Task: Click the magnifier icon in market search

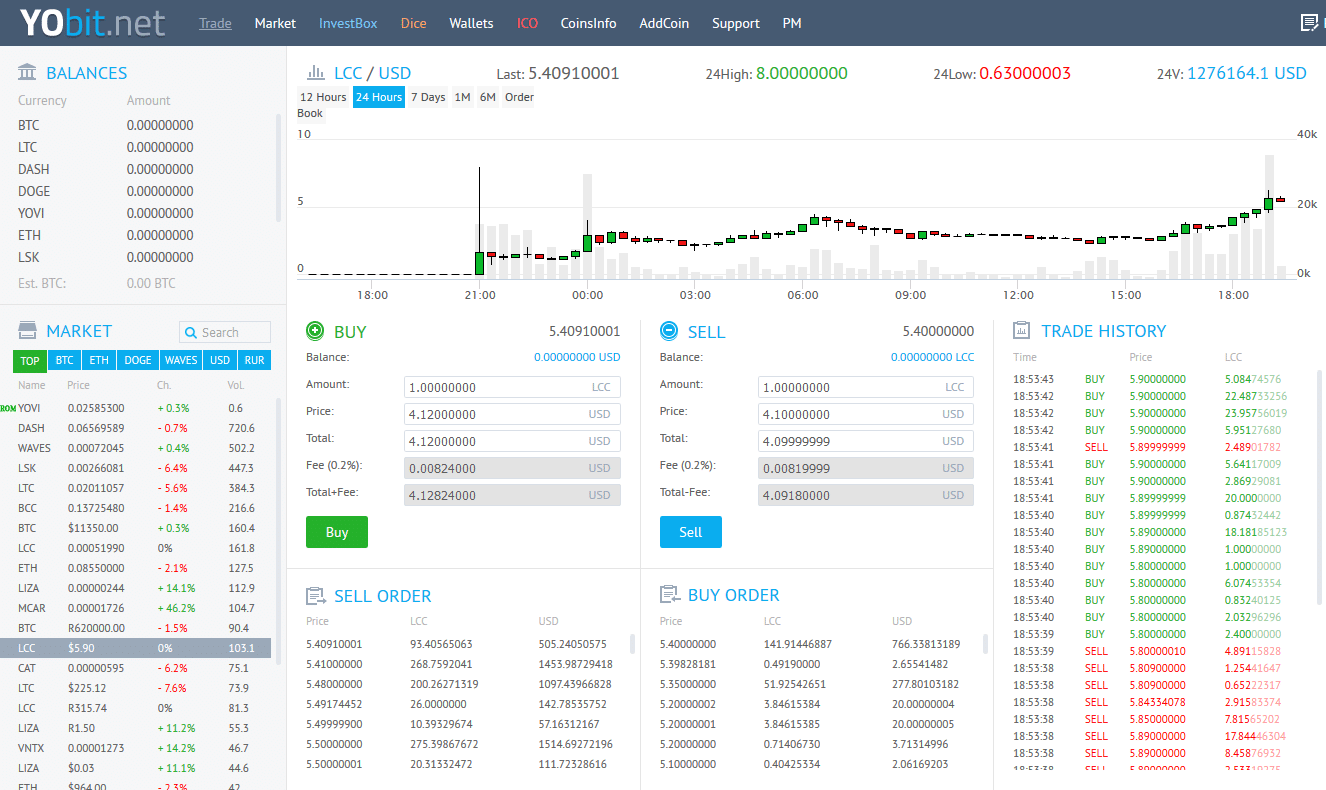Action: click(191, 332)
